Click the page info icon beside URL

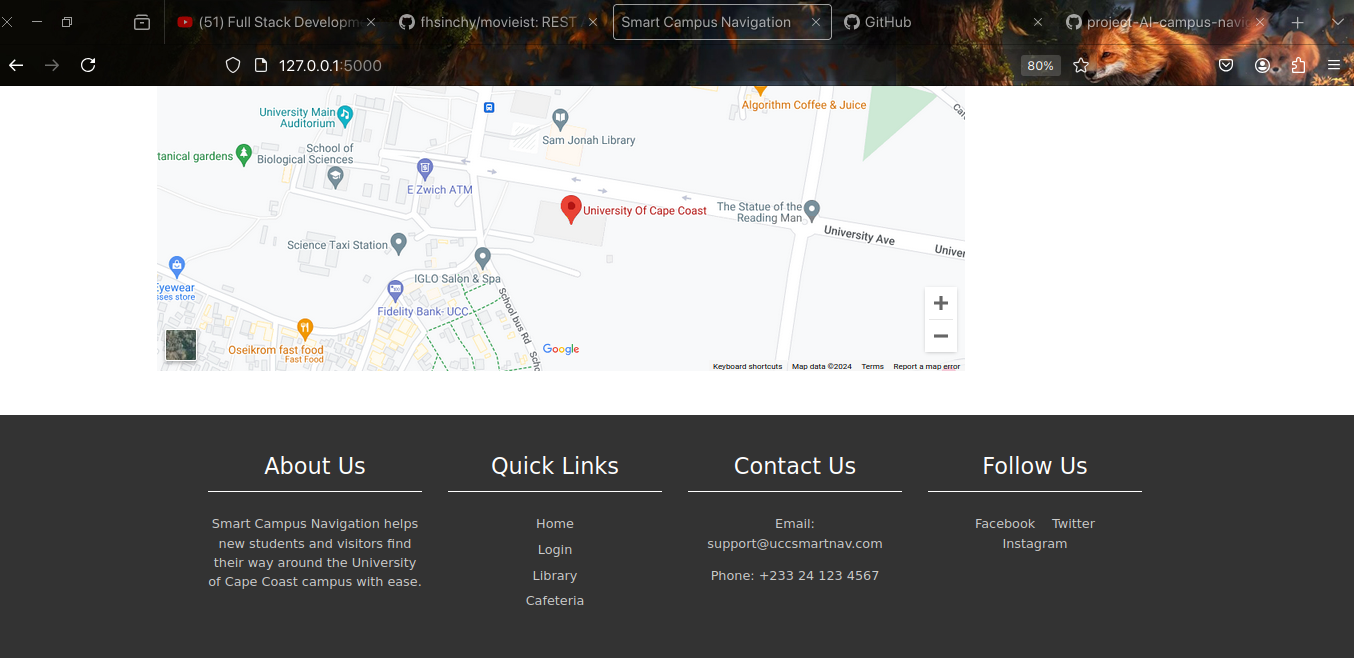point(261,65)
